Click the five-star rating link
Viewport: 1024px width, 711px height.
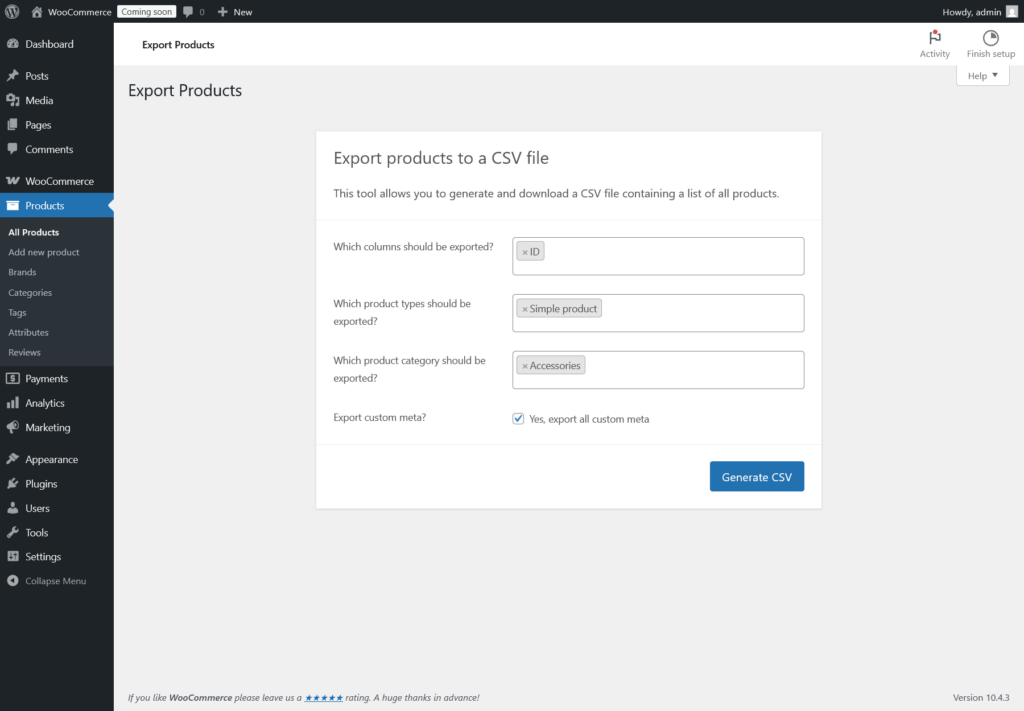[x=324, y=697]
